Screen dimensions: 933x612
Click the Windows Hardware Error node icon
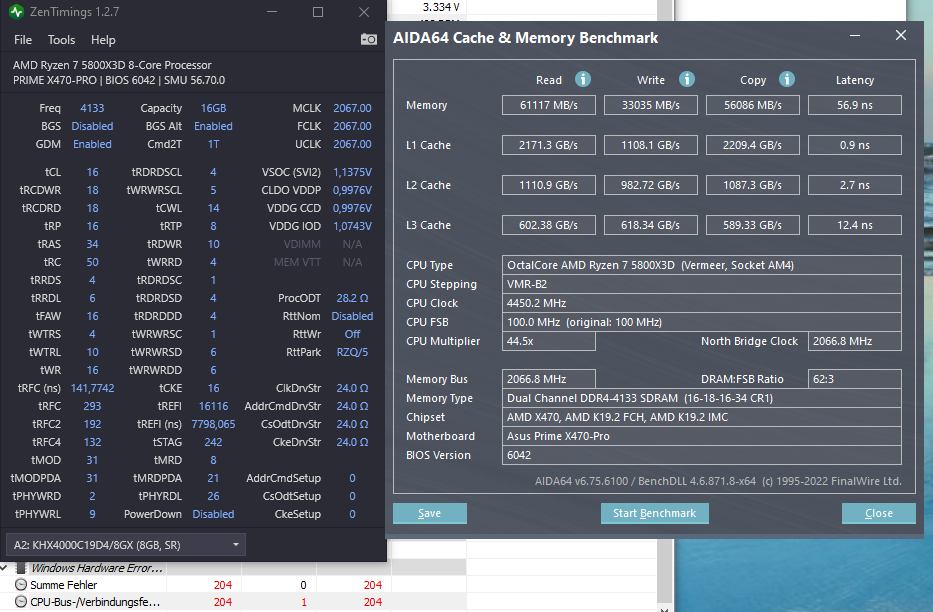(x=21, y=568)
